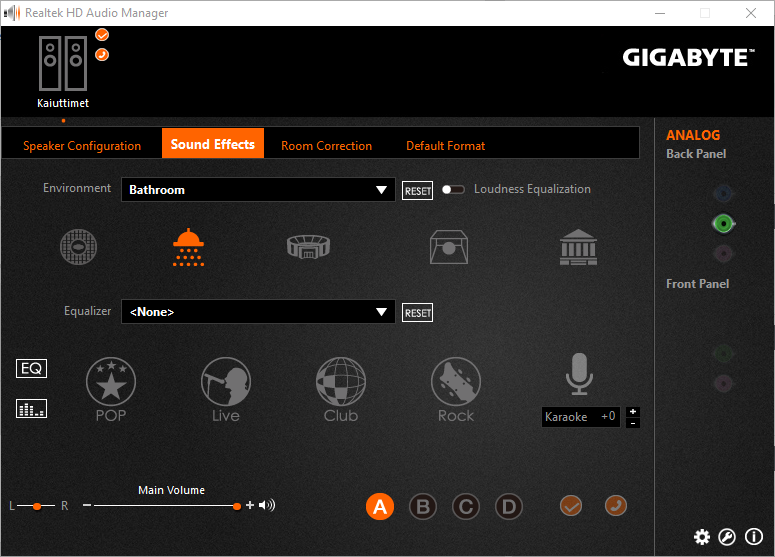775x557 pixels.
Task: Toggle Loudness Equalization switch
Action: (x=453, y=190)
